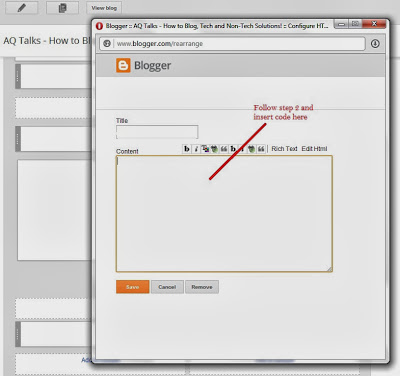Open the text color picker icon
Screen dimensions: 400x376
tap(205, 149)
